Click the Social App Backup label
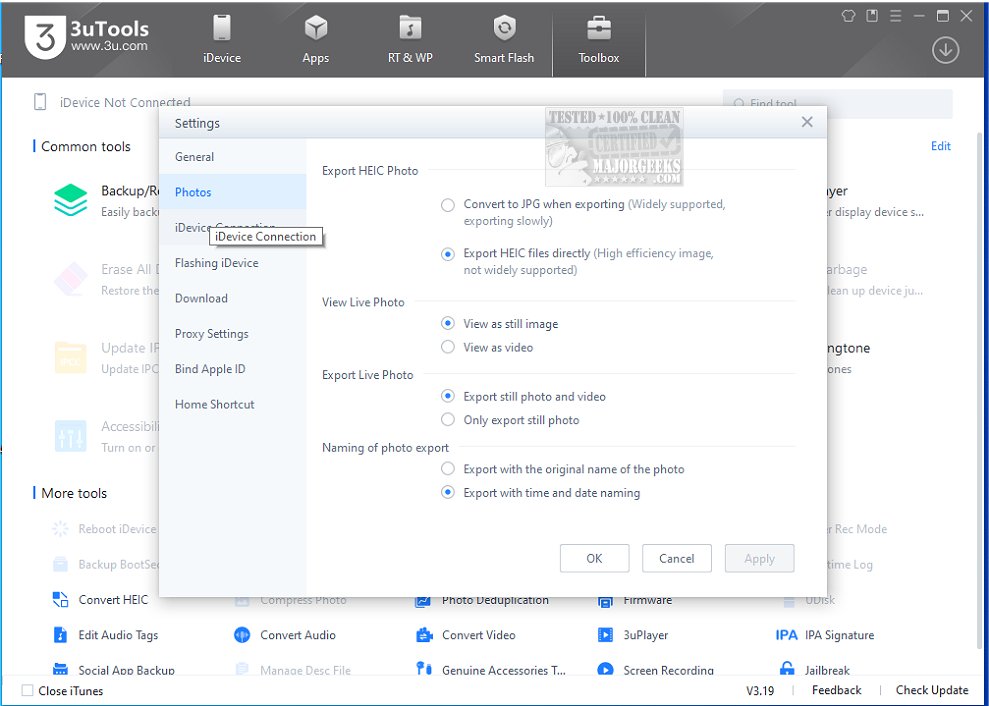The height and width of the screenshot is (706, 989). point(126,669)
